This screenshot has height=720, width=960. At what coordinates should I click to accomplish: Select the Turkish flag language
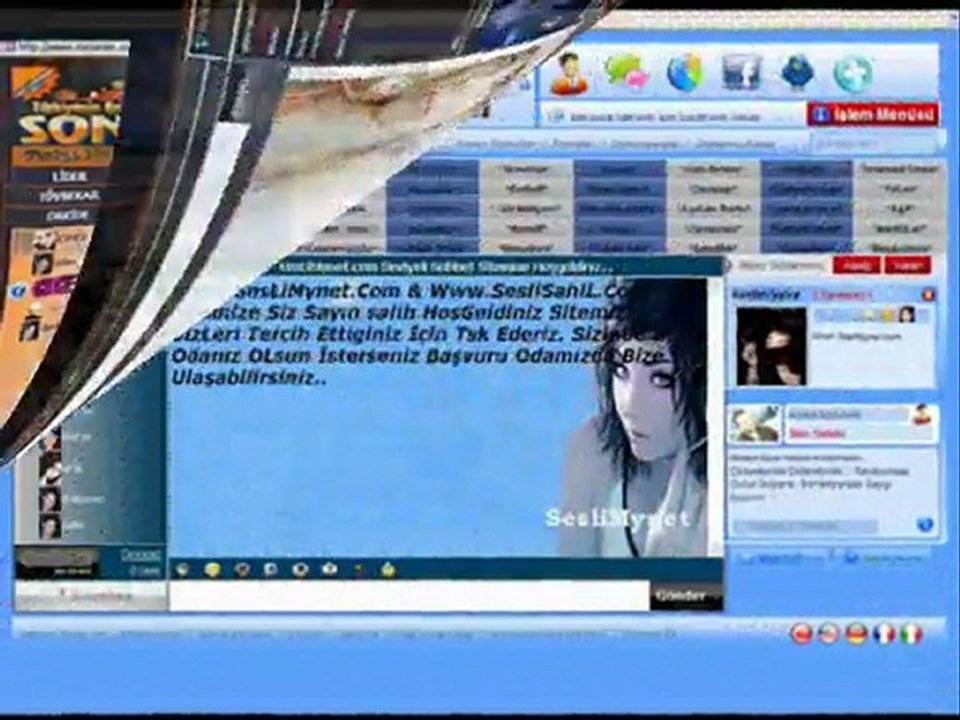801,633
